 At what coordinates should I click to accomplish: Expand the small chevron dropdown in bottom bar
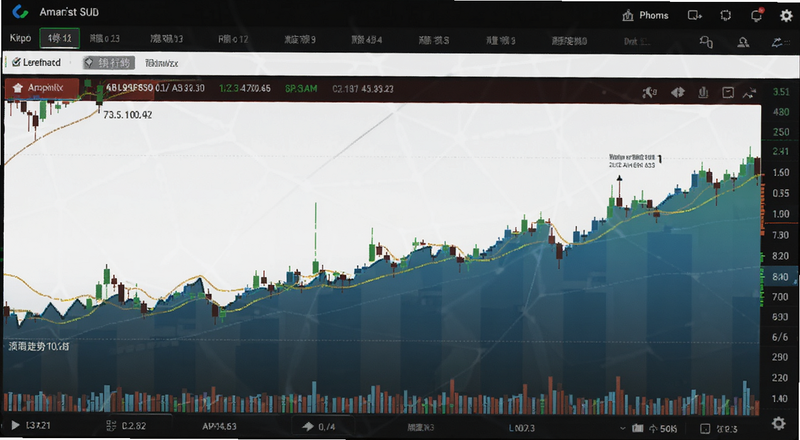click(622, 428)
